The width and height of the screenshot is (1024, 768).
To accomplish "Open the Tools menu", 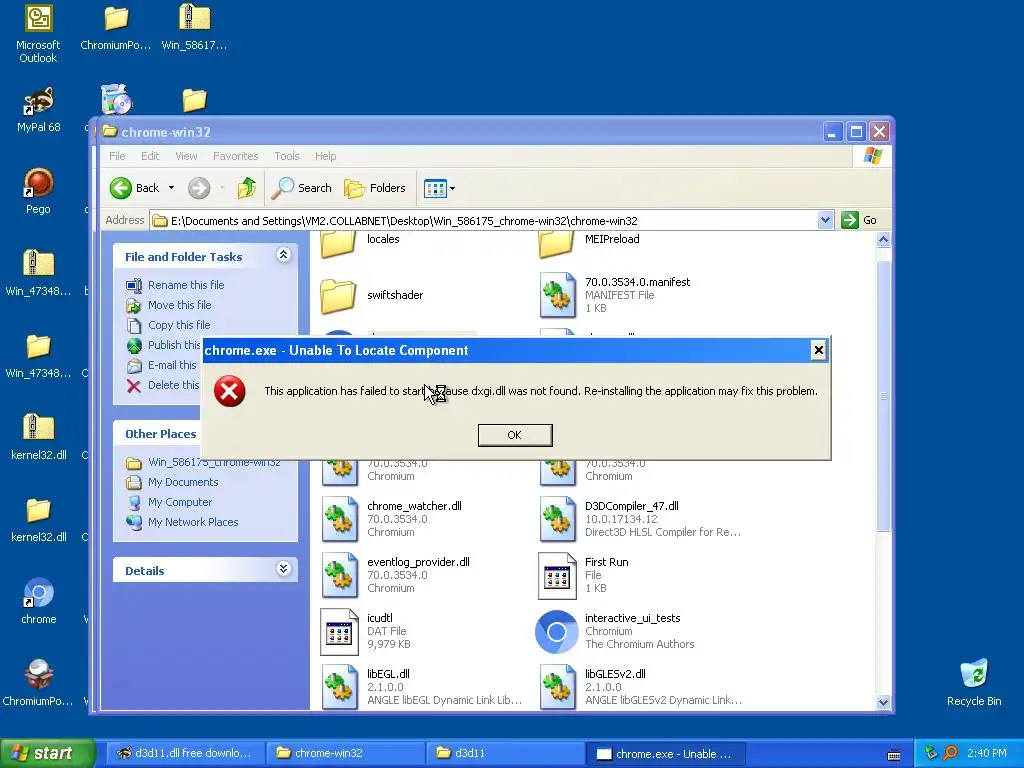I will pos(287,156).
